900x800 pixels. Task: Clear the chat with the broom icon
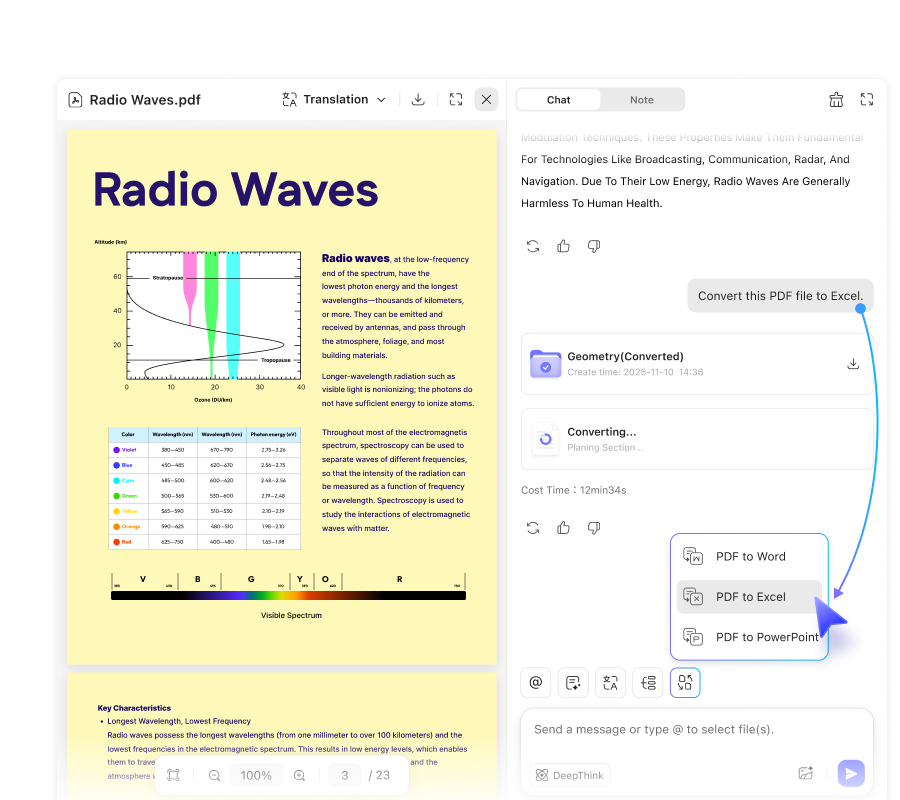tap(836, 99)
